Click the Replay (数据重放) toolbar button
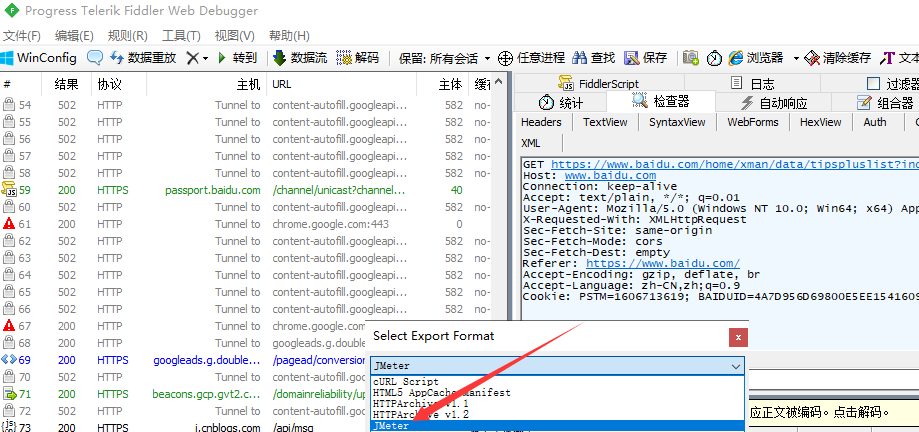The image size is (919, 432). 144,57
